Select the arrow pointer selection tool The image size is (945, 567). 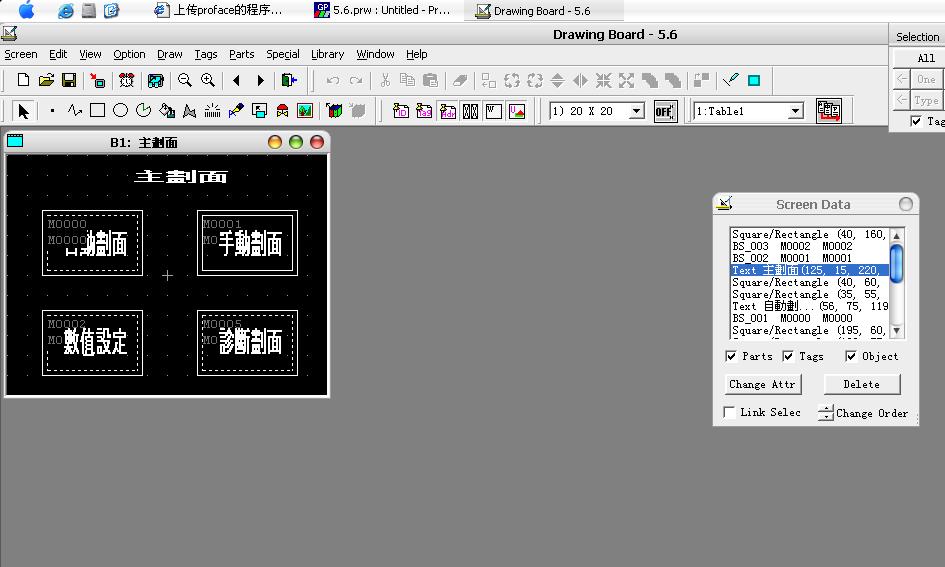click(x=24, y=111)
